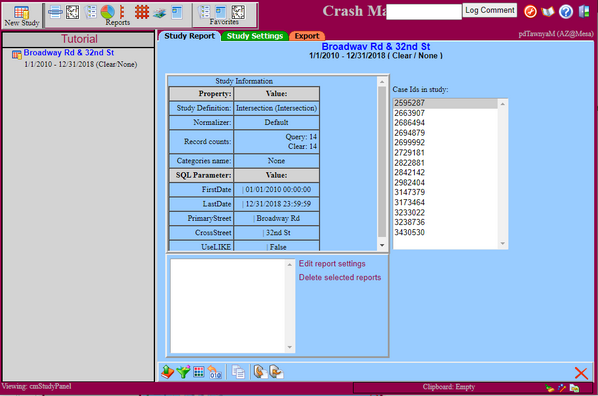The image size is (598, 396).
Task: Select case ID 2686494
Action: click(x=445, y=123)
